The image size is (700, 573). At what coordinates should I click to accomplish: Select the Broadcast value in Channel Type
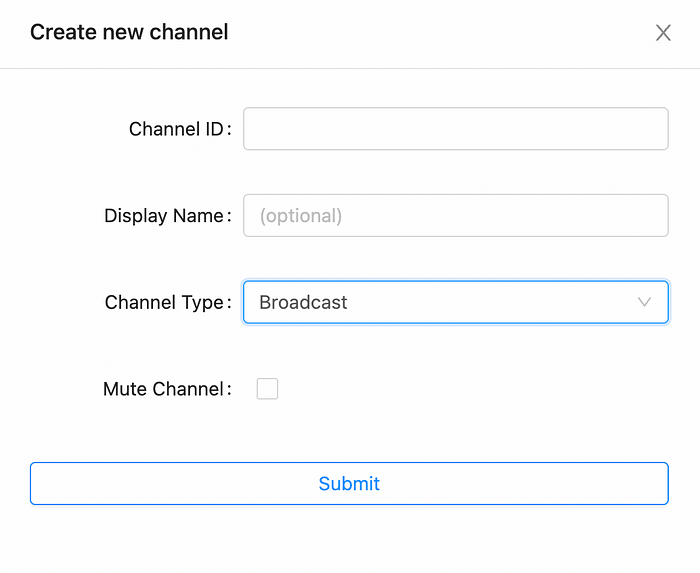click(303, 302)
